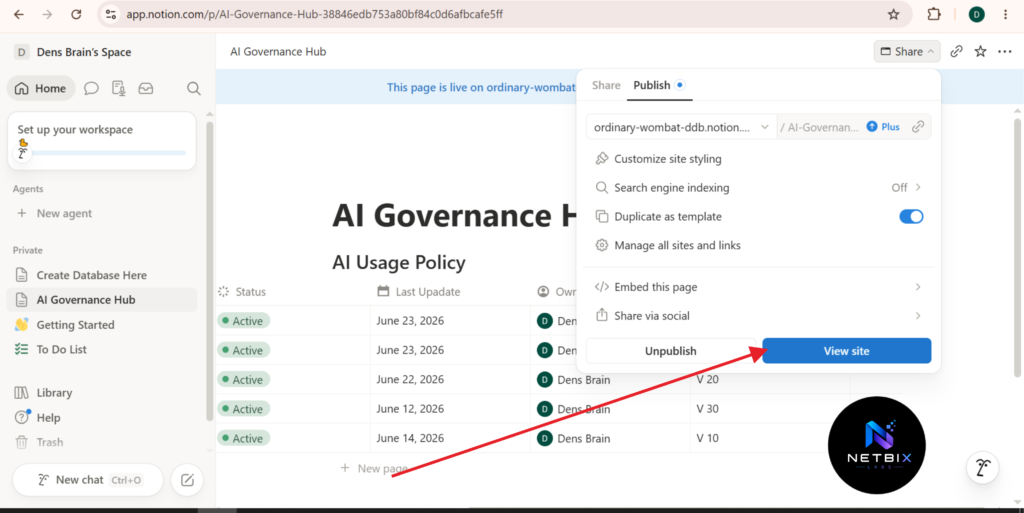Toggle the Duplicate as template switch
Image resolution: width=1024 pixels, height=513 pixels.
click(911, 217)
